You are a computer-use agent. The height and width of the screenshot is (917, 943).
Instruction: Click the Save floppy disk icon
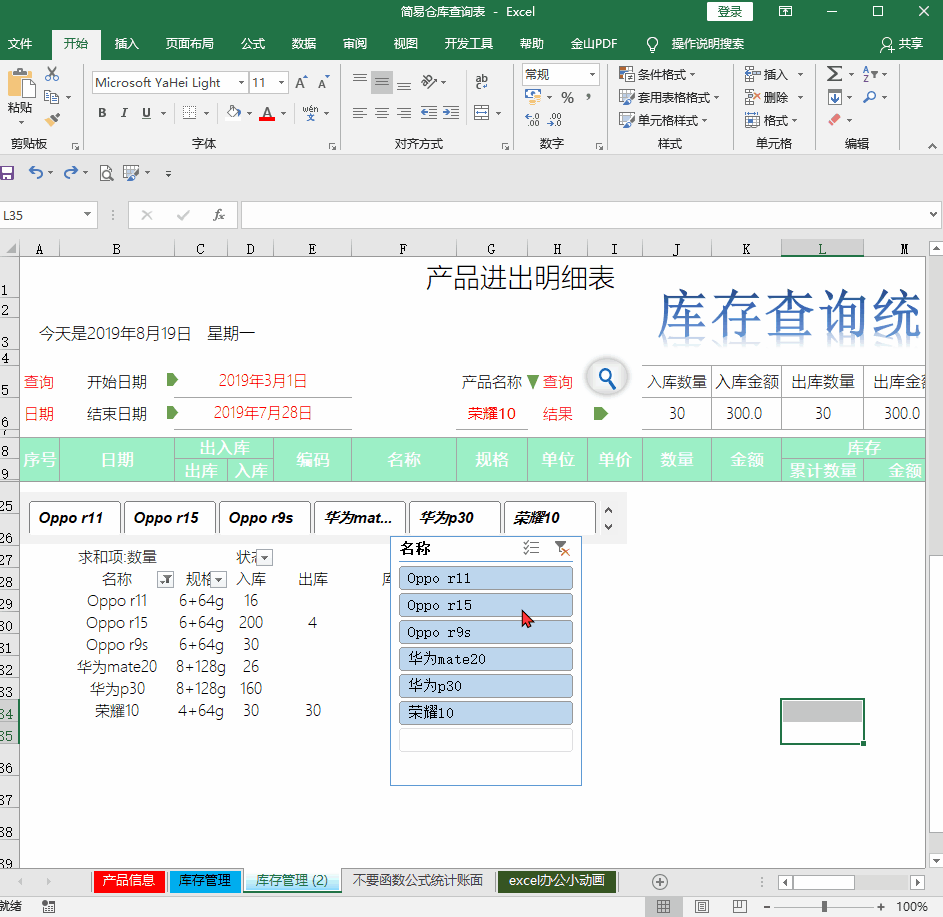click(7, 173)
